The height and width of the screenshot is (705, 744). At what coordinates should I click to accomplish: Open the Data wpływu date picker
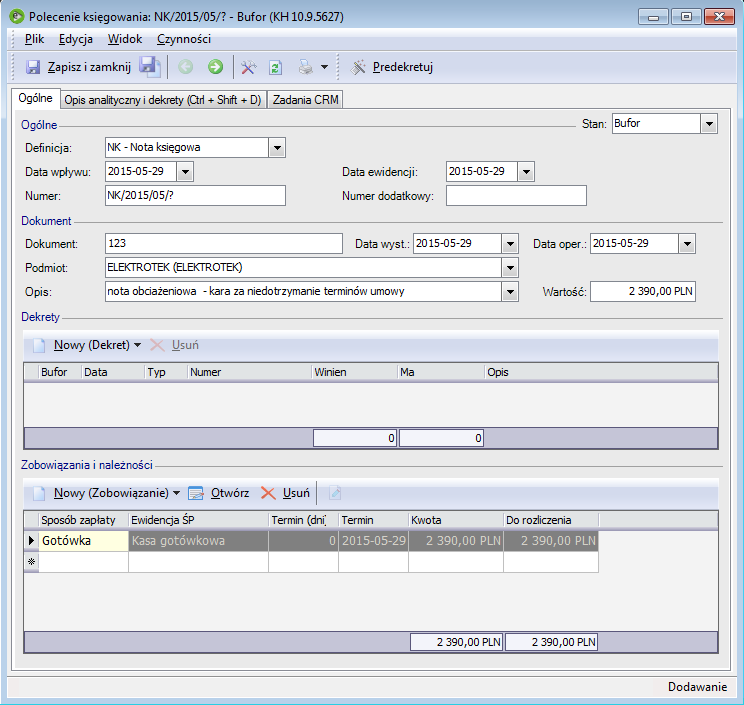click(185, 172)
